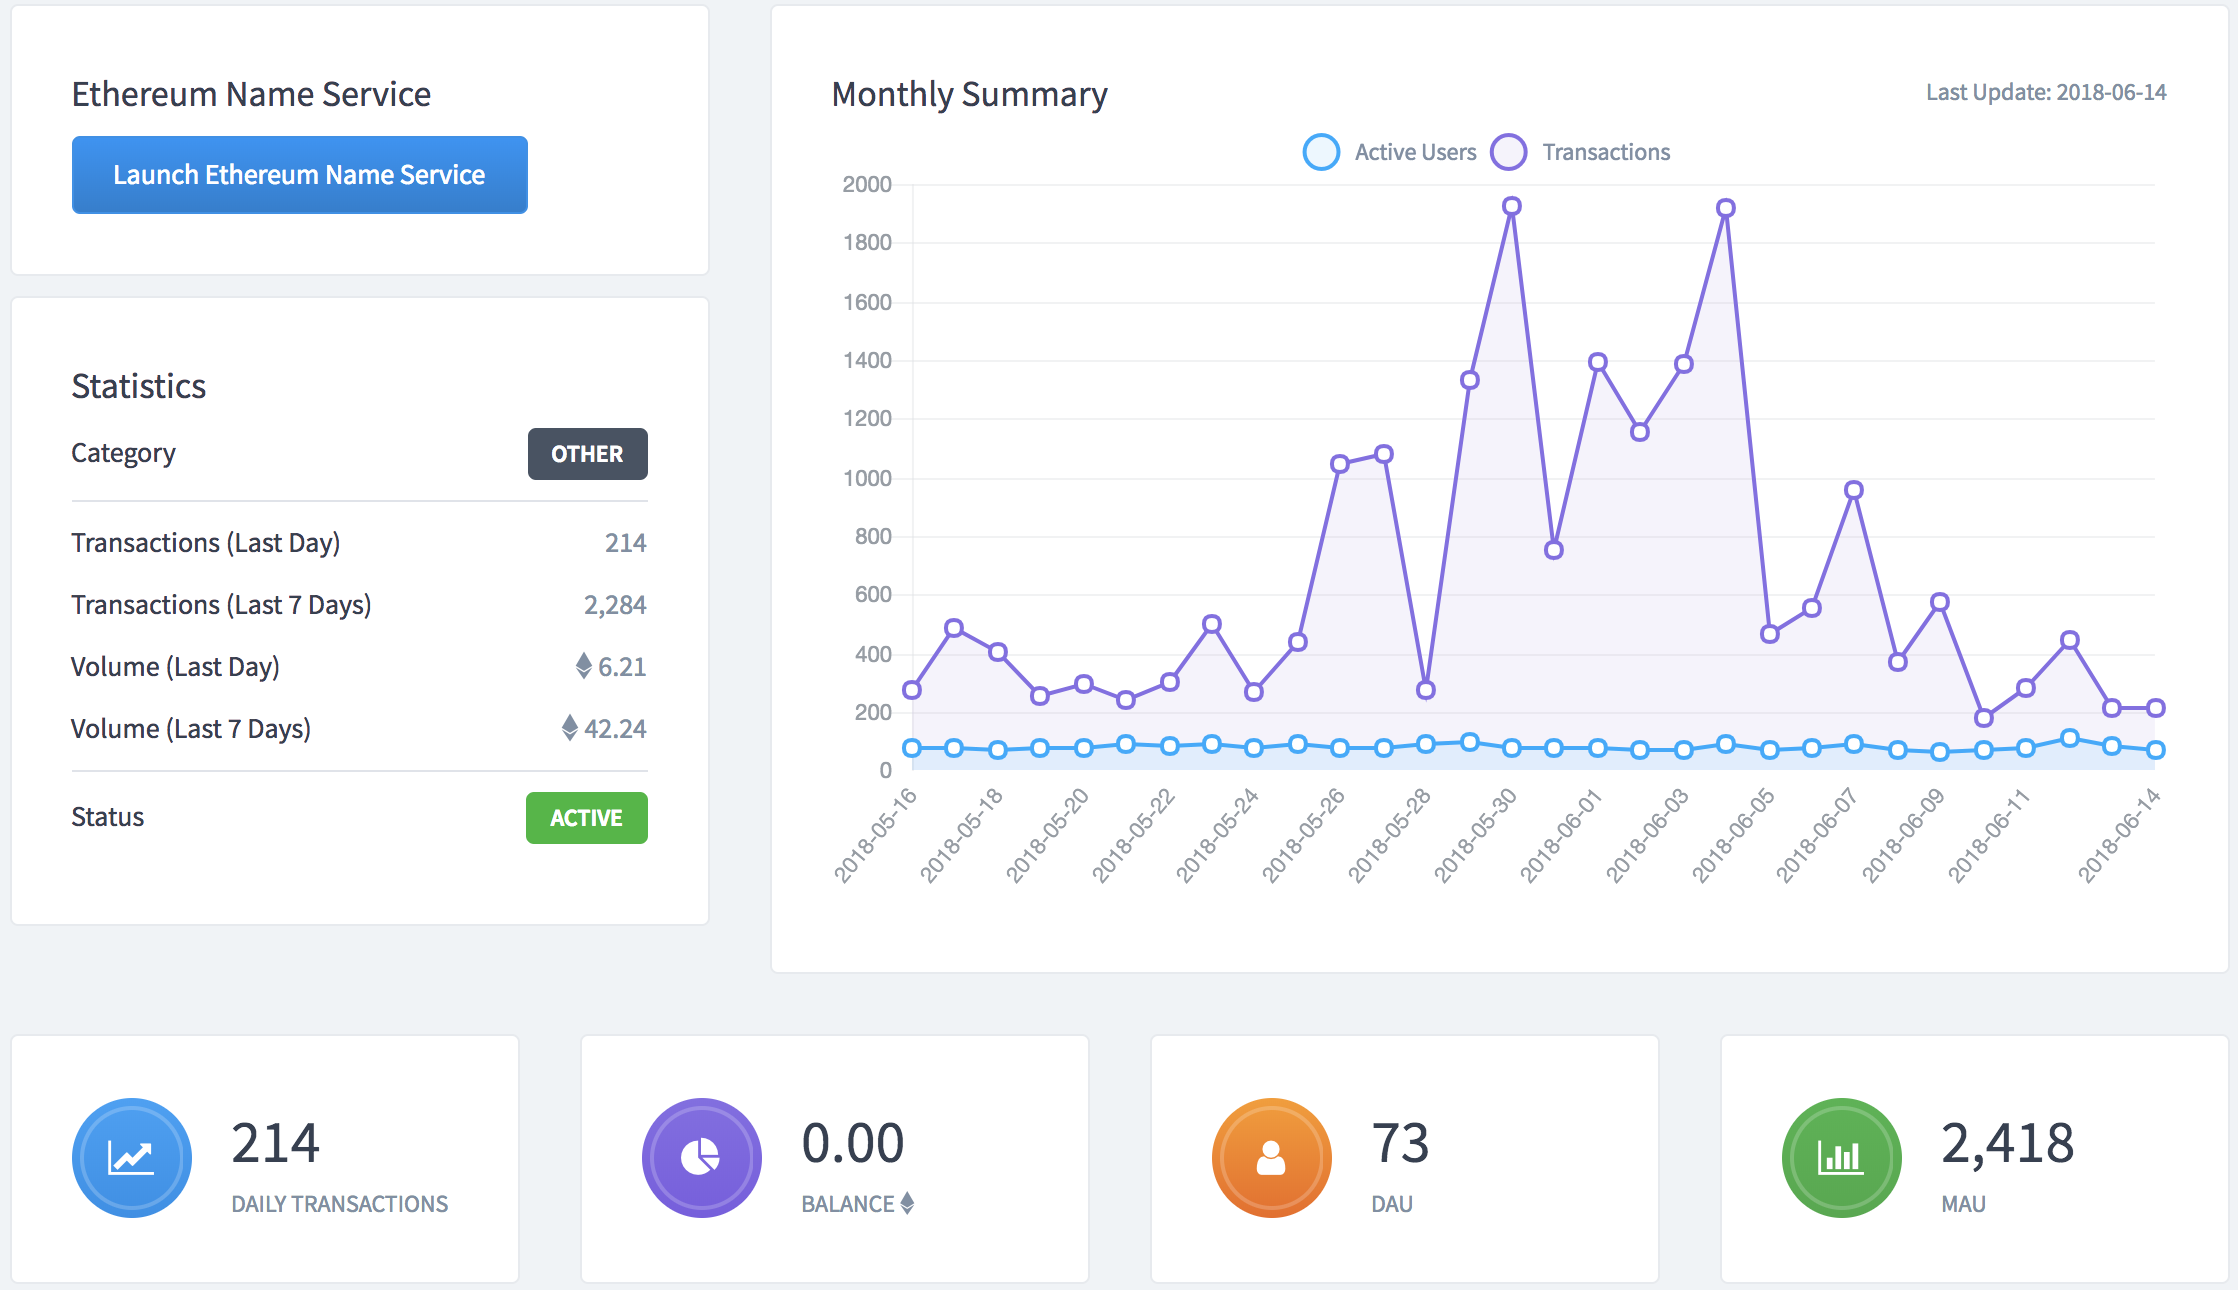Click the 214 daily transactions figure
This screenshot has height=1290, width=2238.
point(275,1143)
